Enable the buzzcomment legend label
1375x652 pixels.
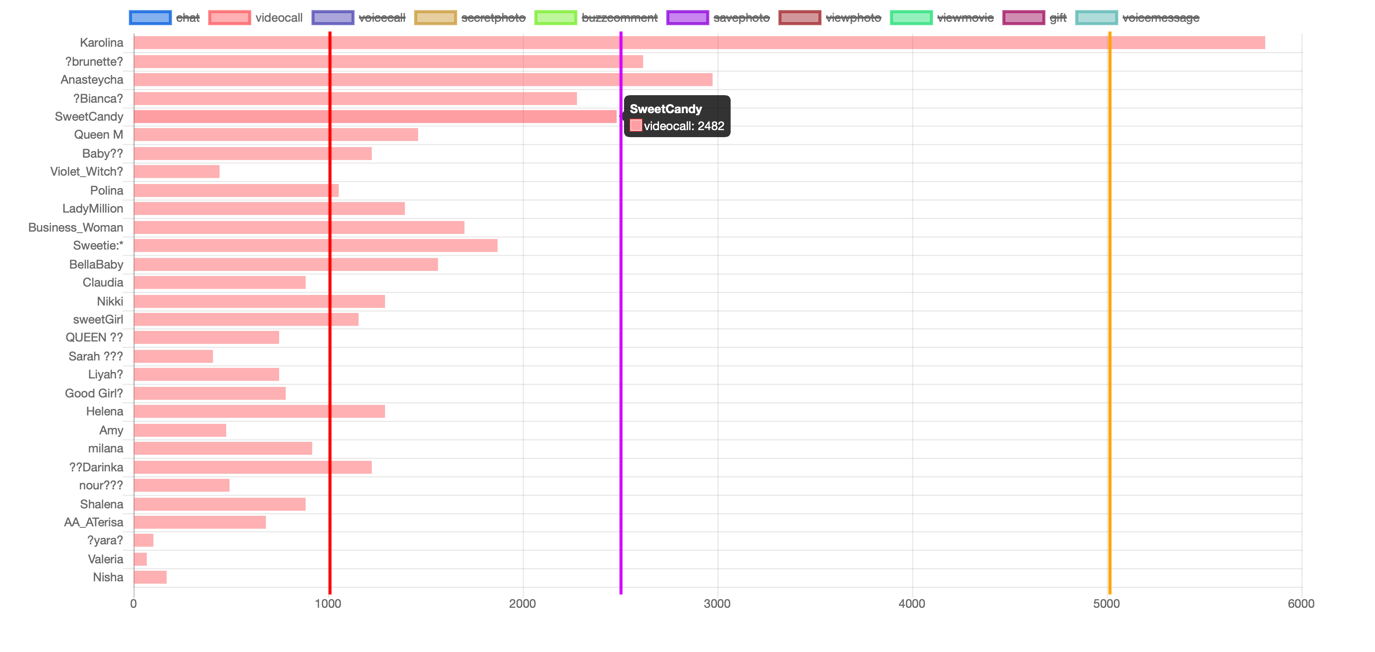620,17
